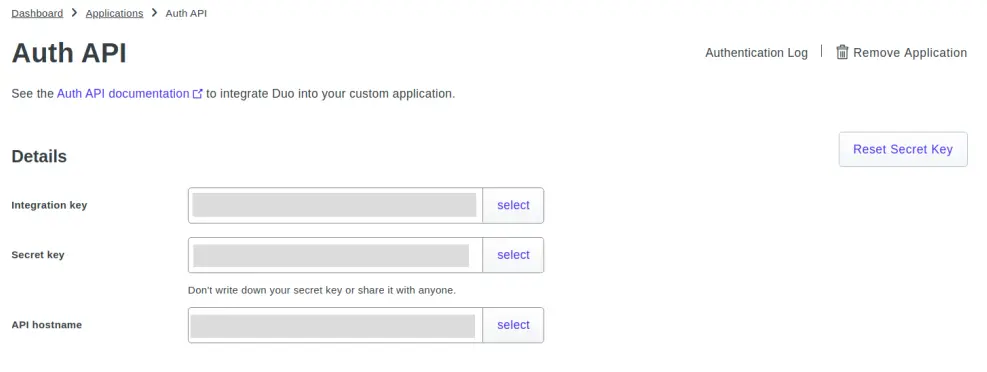Select the API hostname value

pos(513,325)
